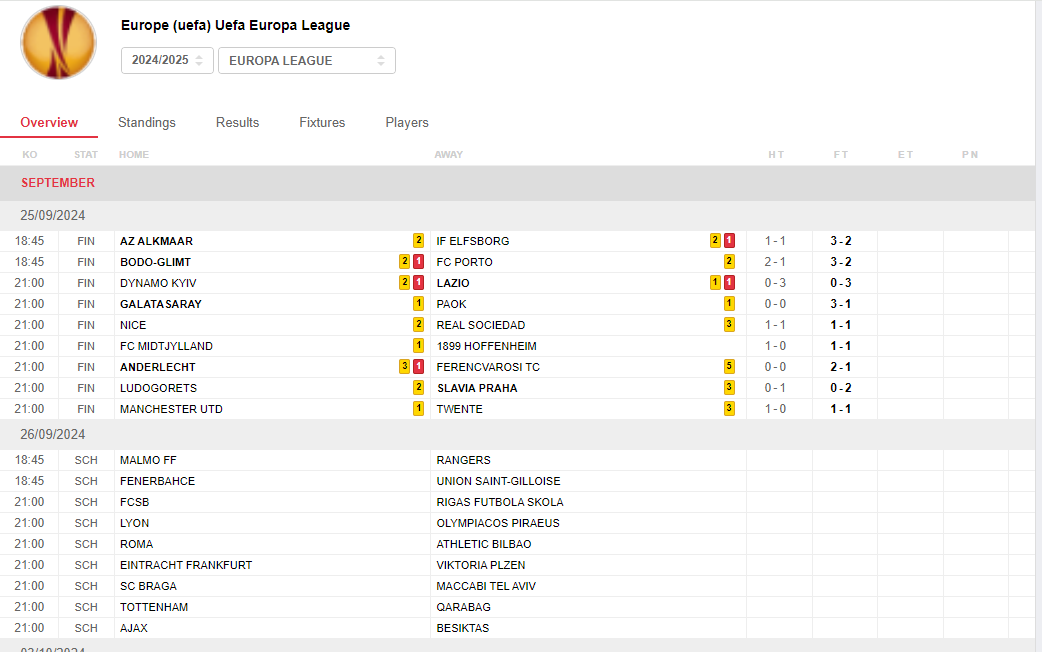Switch to the Standings tab

pyautogui.click(x=147, y=122)
